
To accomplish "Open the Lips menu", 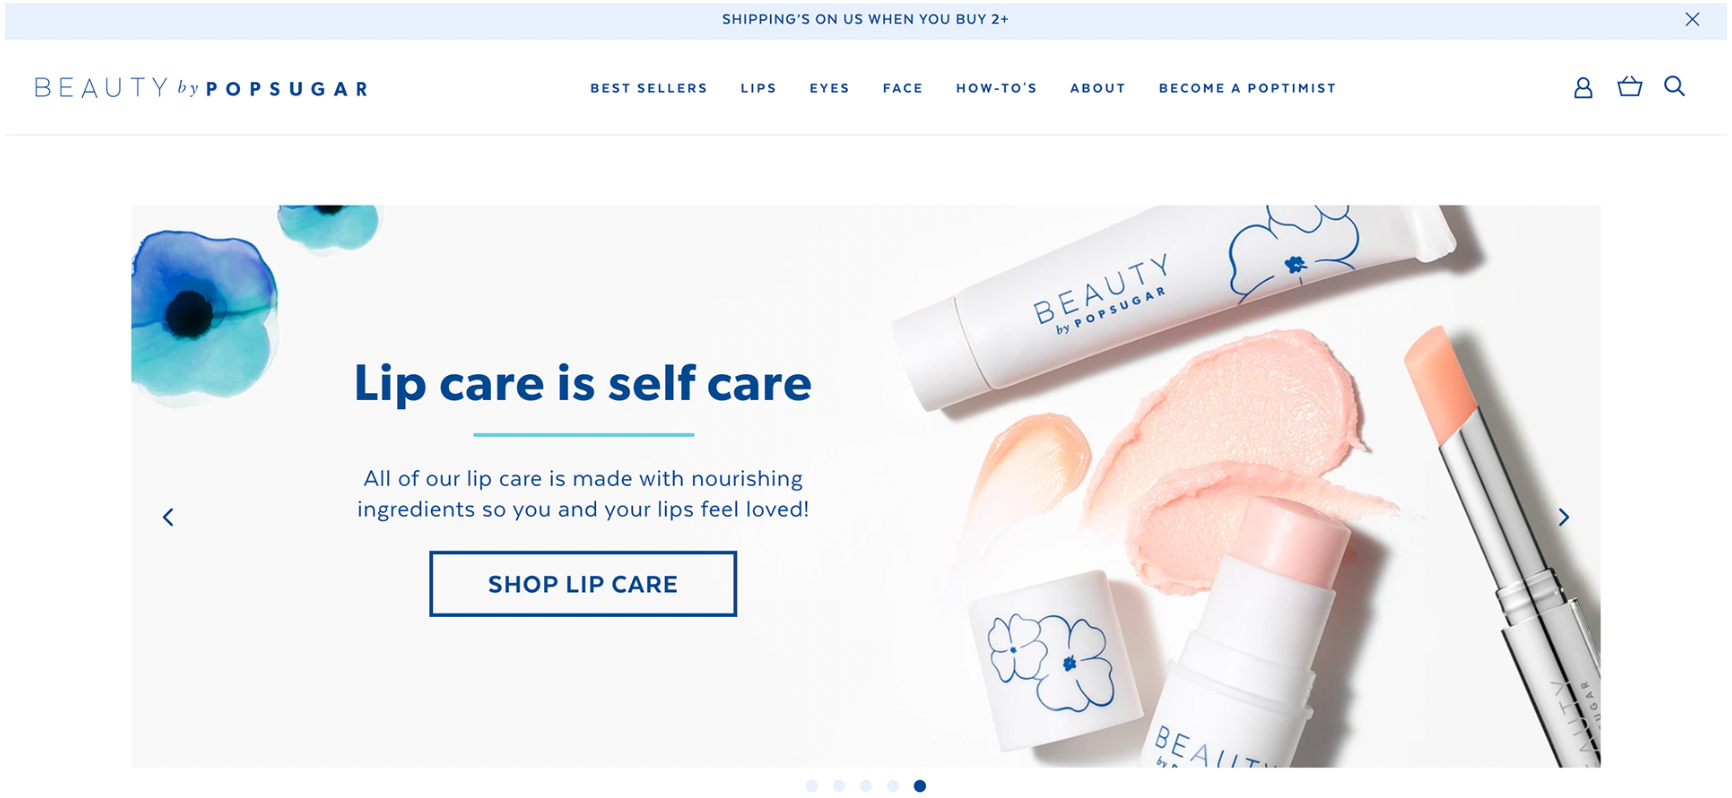I will pos(758,88).
